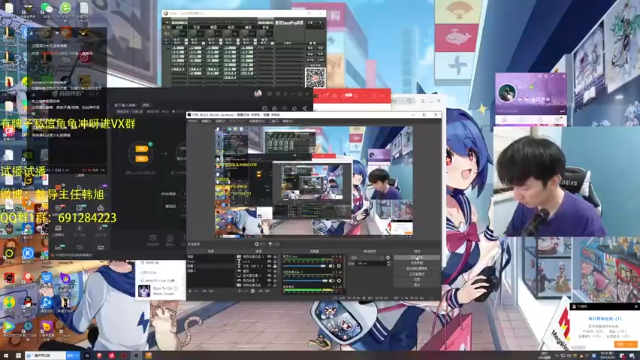This screenshot has width=640, height=360.
Task: Open transition properties gear beside transition dropdown
Action: 388,258
